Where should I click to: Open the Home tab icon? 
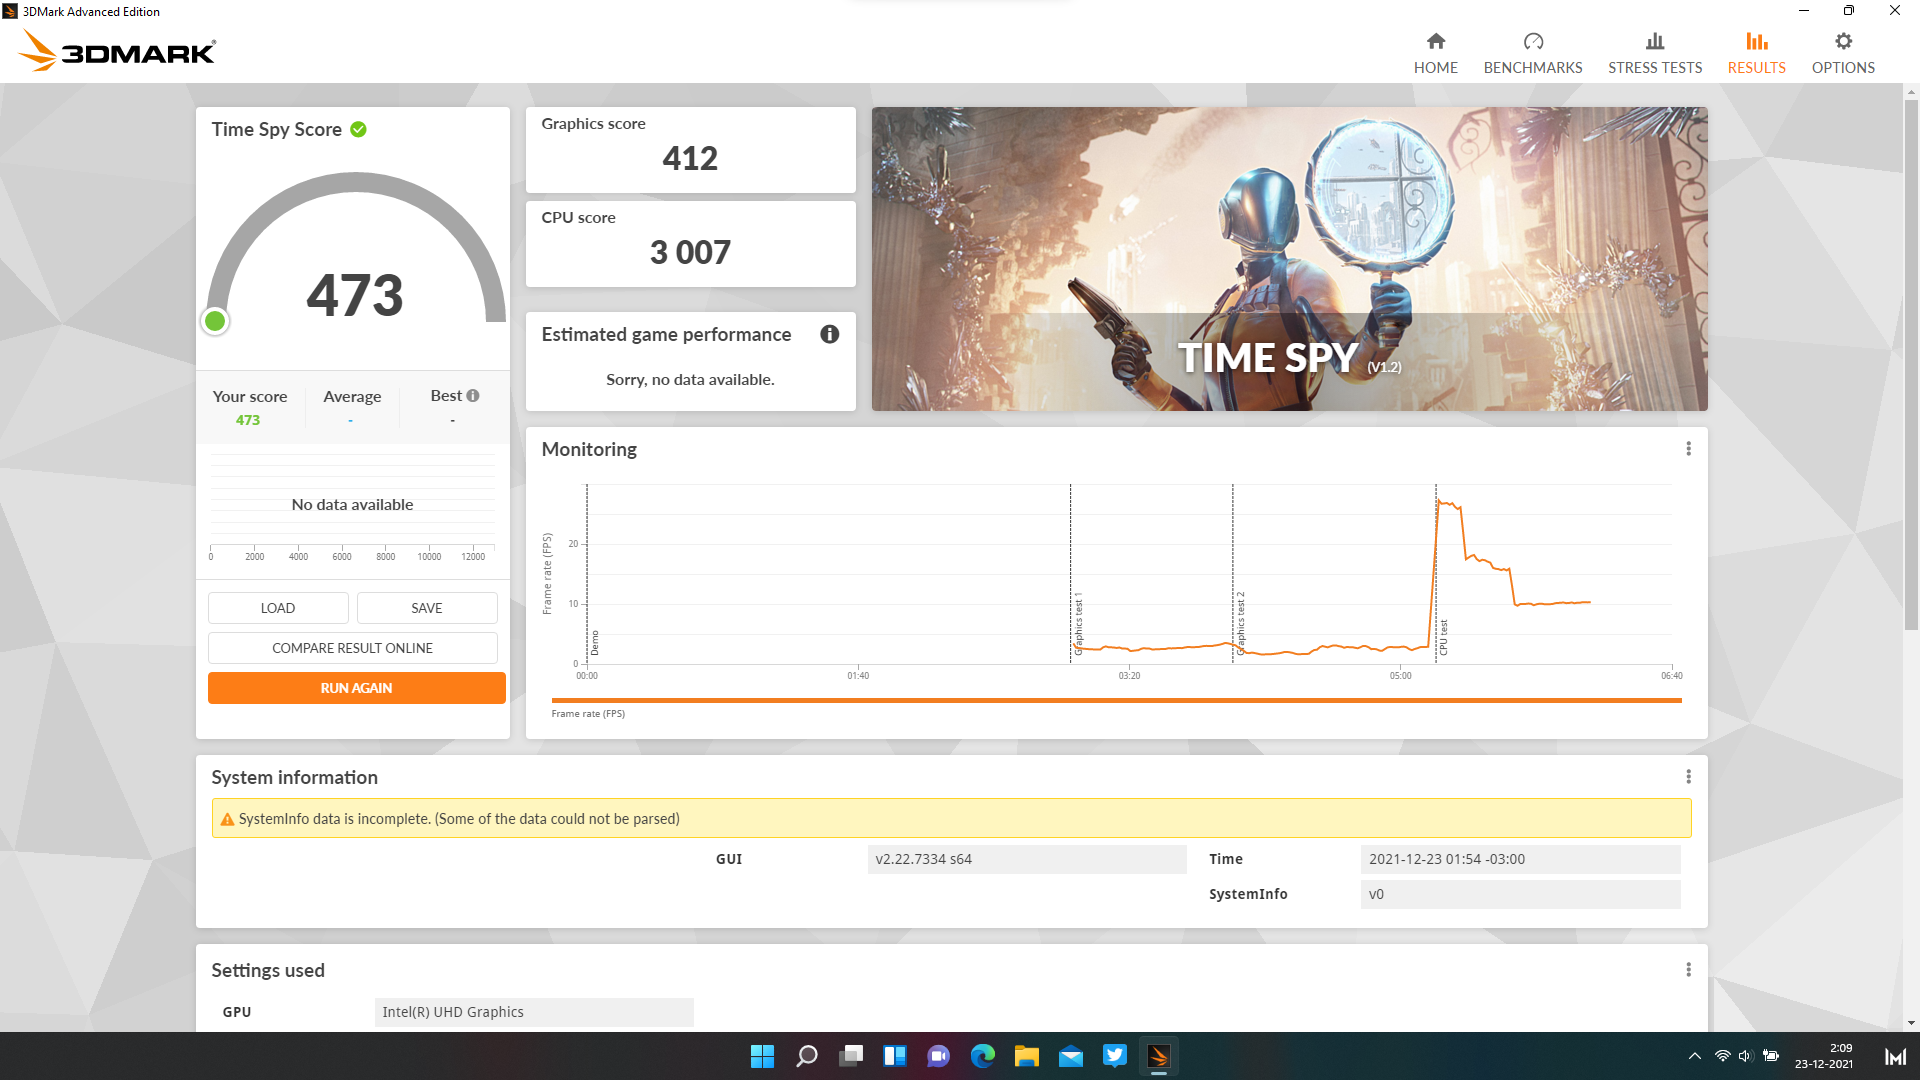pyautogui.click(x=1435, y=42)
